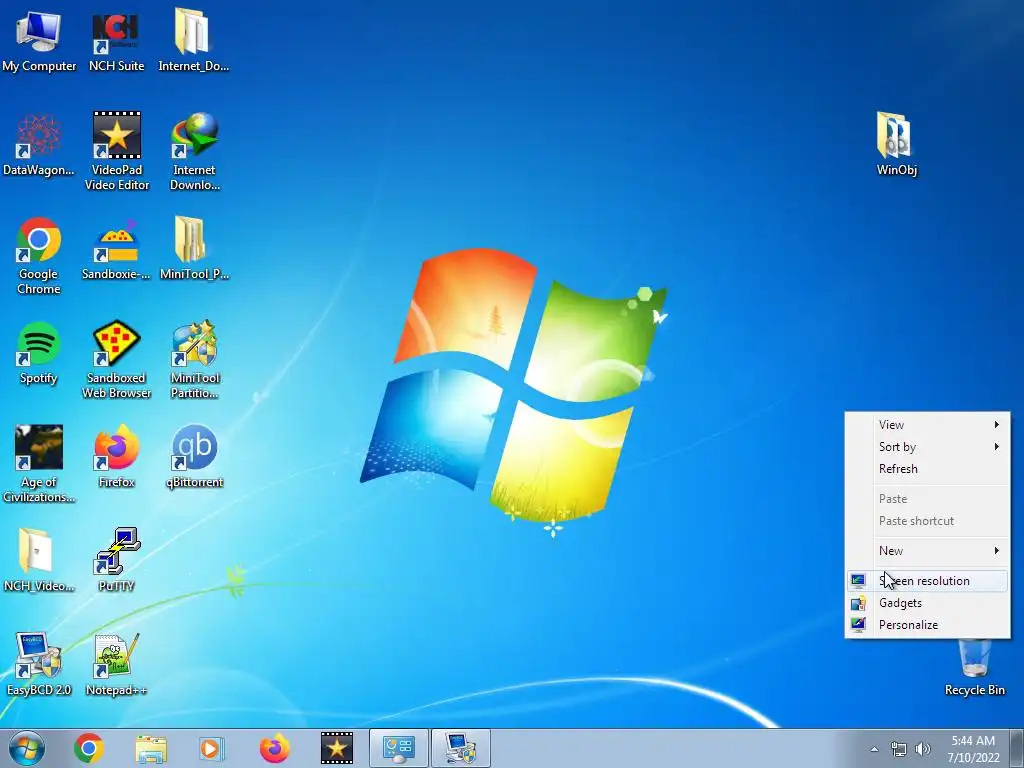The width and height of the screenshot is (1024, 768).
Task: Select the Spotify desktop shortcut
Action: pos(39,353)
